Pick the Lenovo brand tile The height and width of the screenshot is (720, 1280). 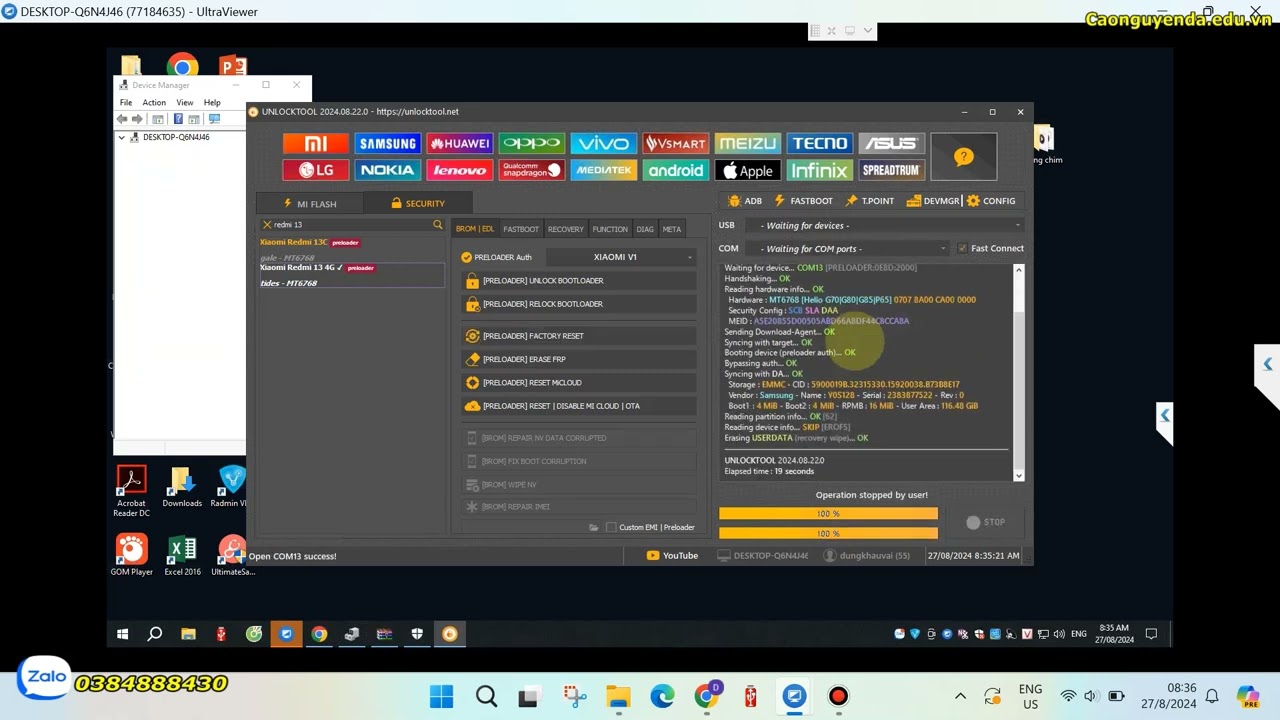(x=459, y=170)
